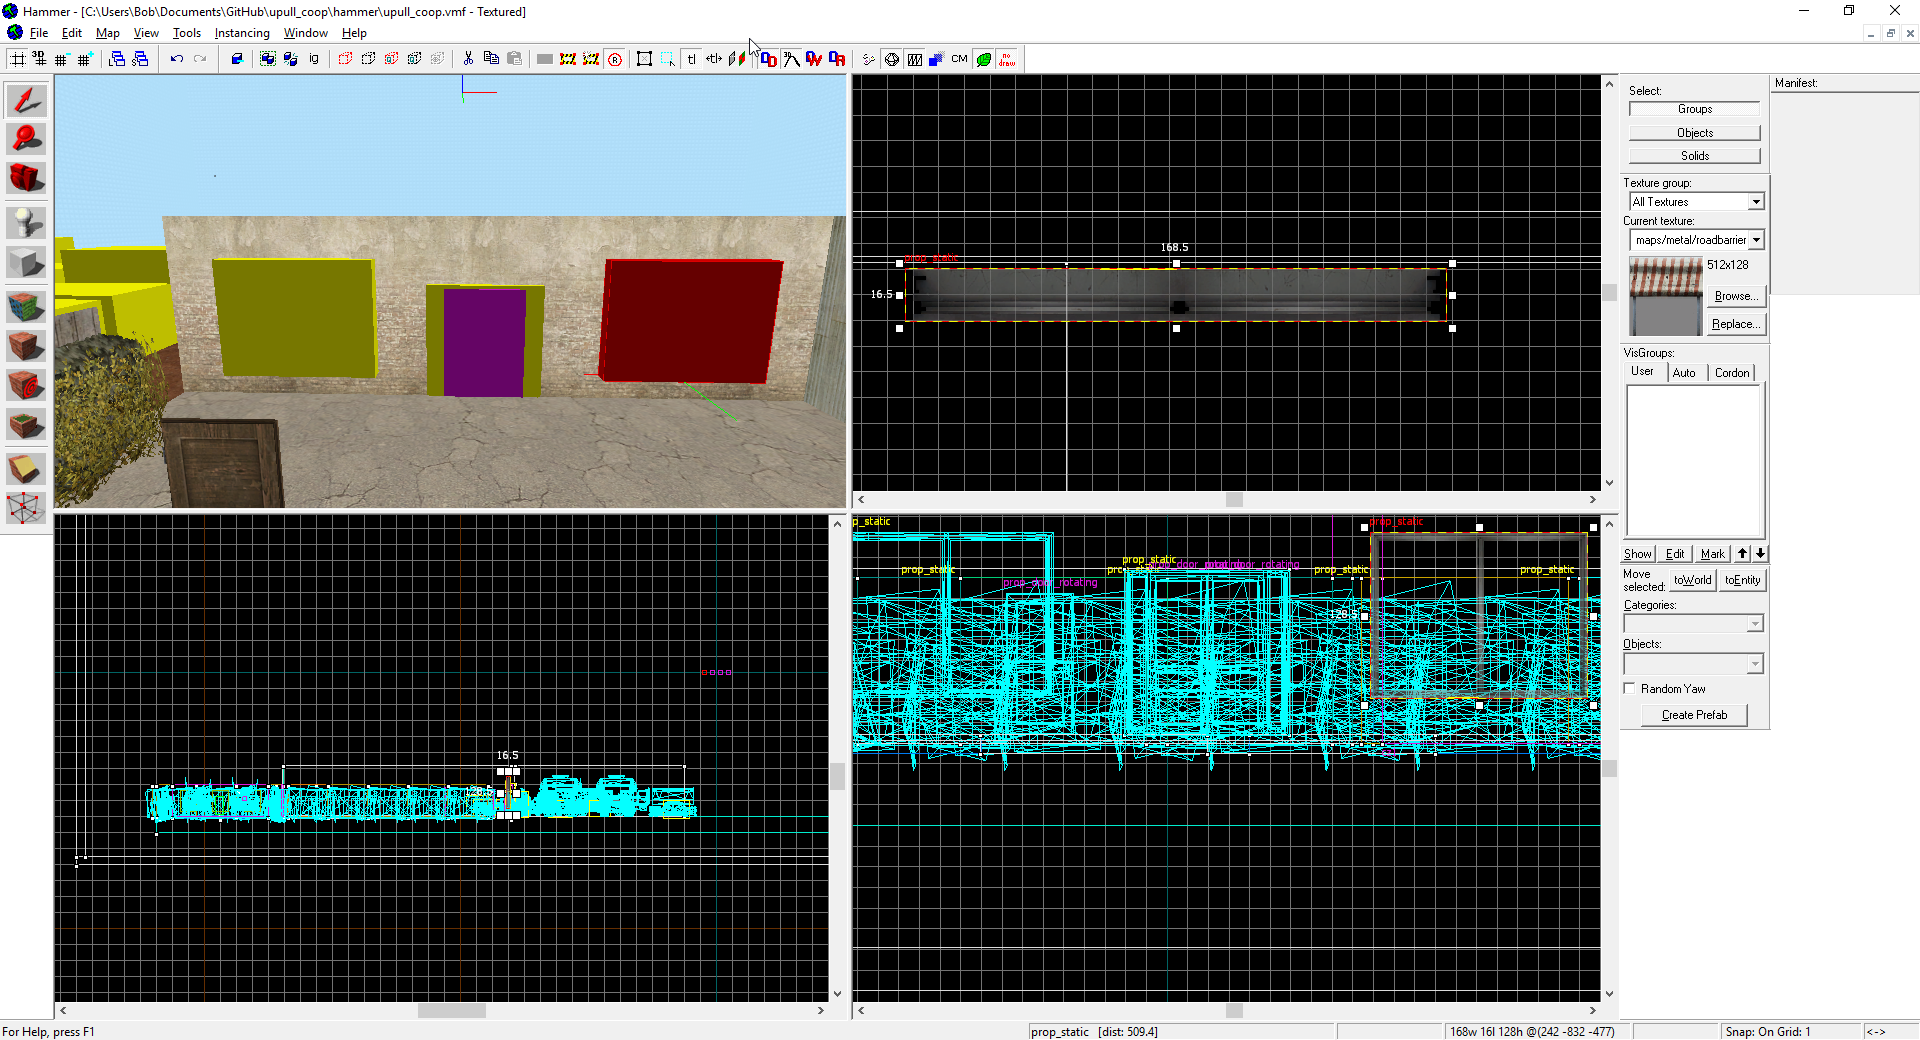
Task: Select the Vertex manipulation tool
Action: (x=26, y=507)
